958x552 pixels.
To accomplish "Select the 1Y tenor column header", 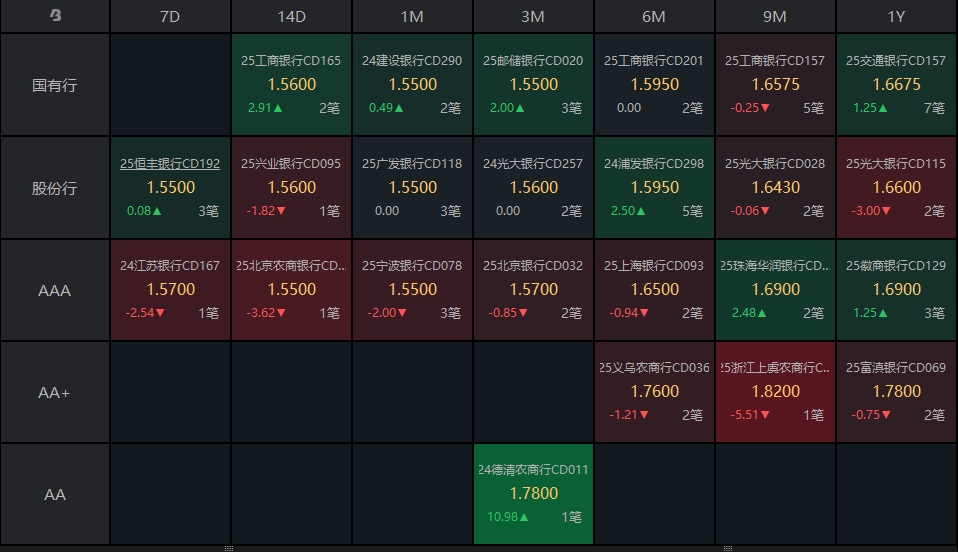I will (896, 17).
